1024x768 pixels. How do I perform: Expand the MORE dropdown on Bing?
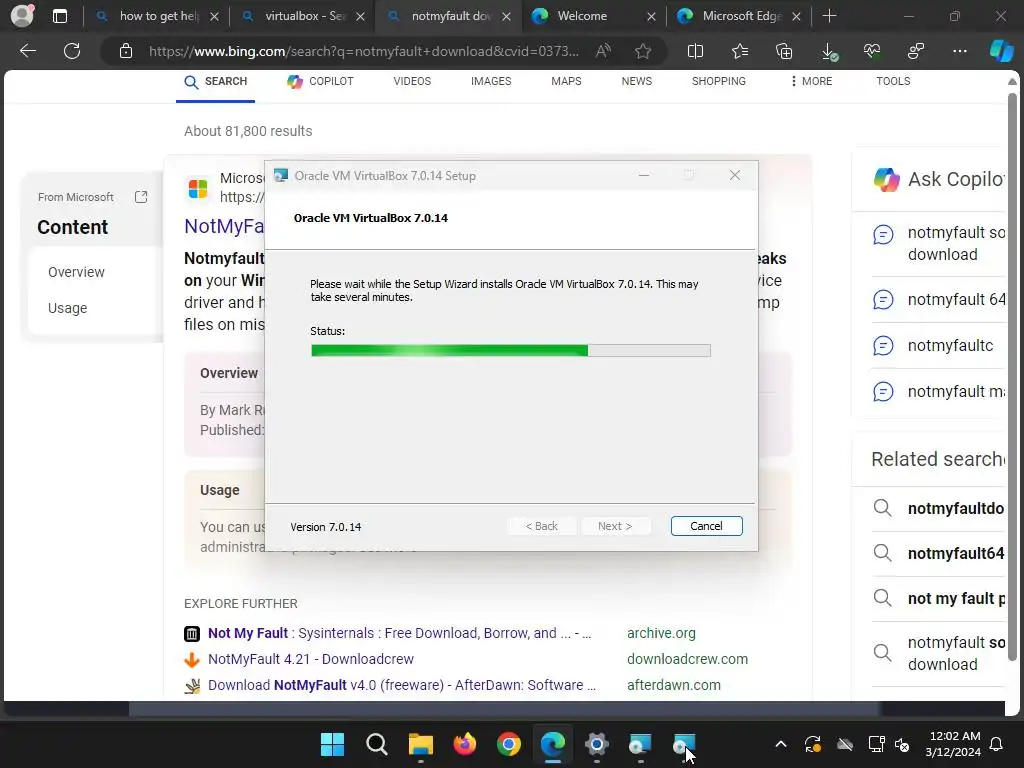click(811, 82)
